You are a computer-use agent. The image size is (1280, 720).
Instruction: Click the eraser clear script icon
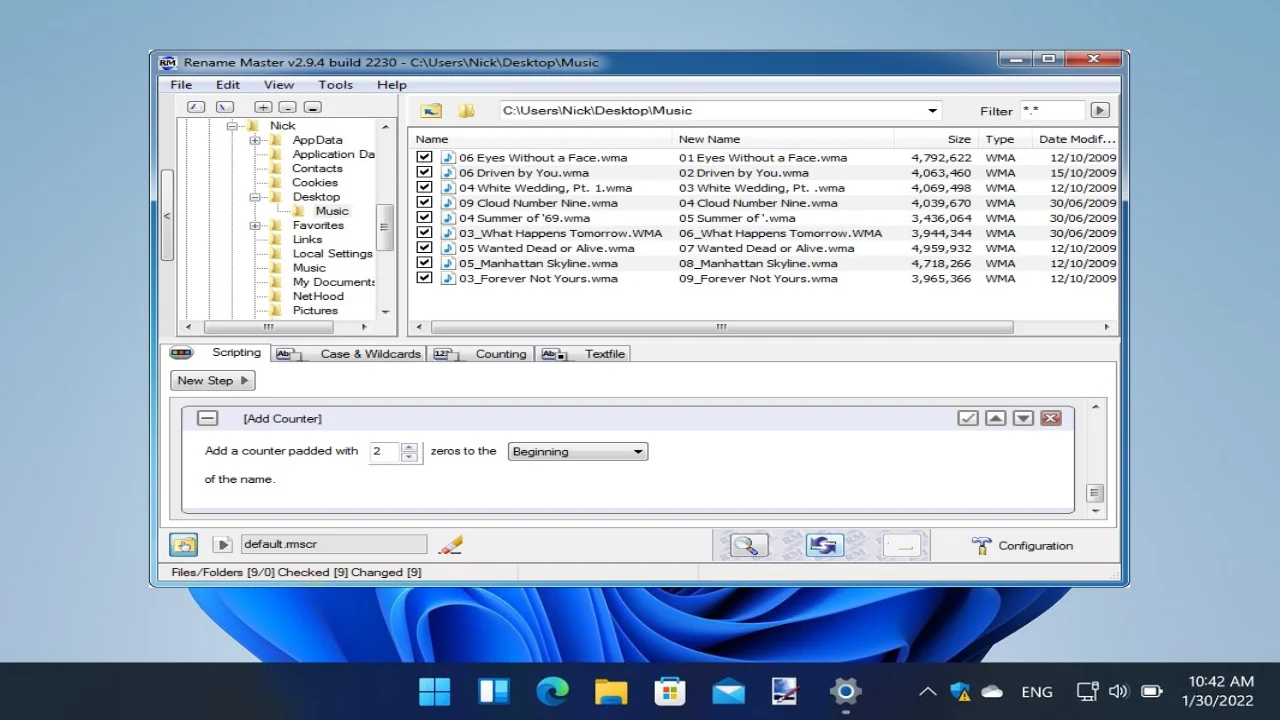tap(450, 544)
